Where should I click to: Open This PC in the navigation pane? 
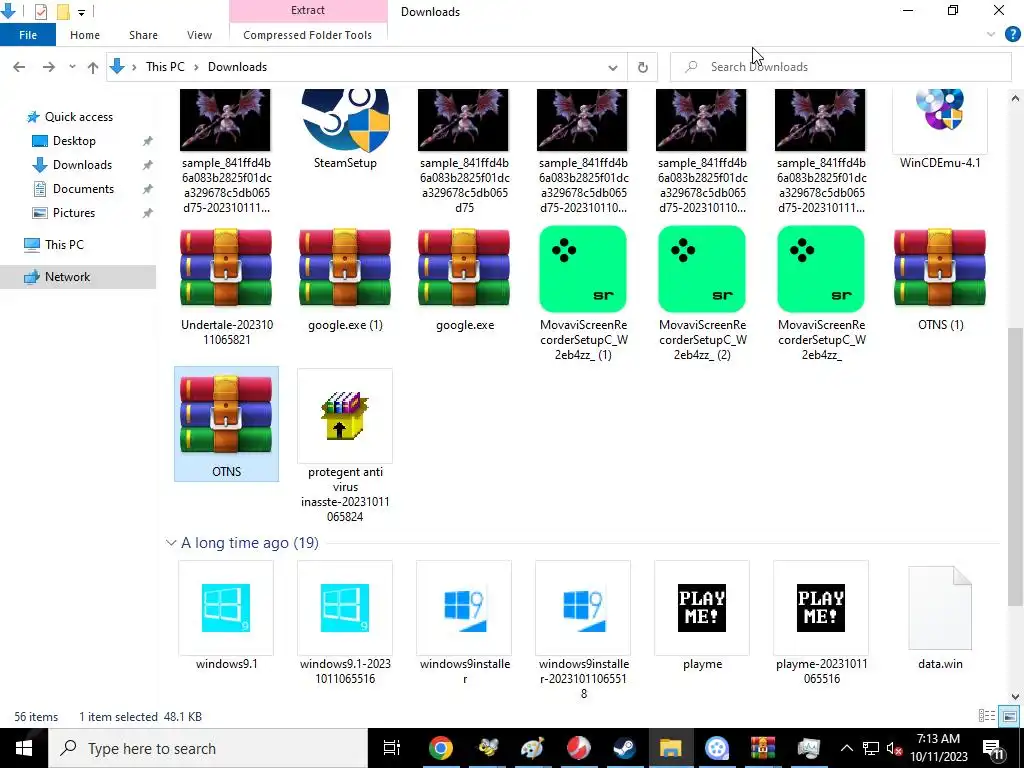(x=64, y=245)
